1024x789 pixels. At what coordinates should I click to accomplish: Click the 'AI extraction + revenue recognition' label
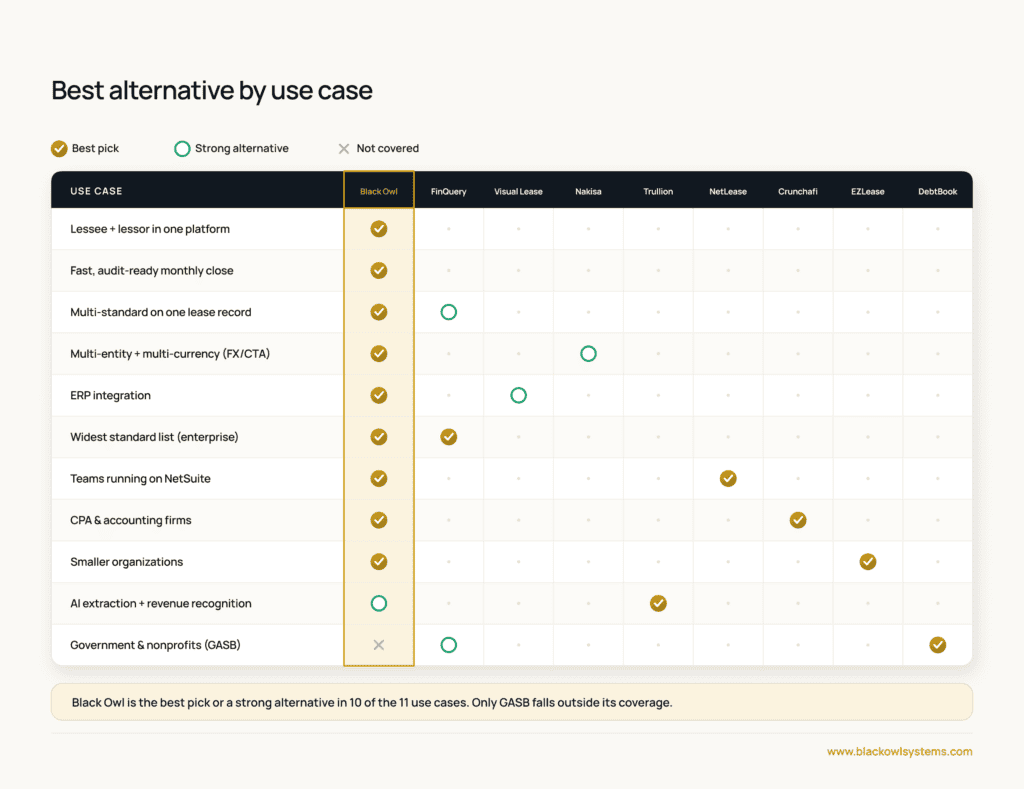tap(161, 604)
